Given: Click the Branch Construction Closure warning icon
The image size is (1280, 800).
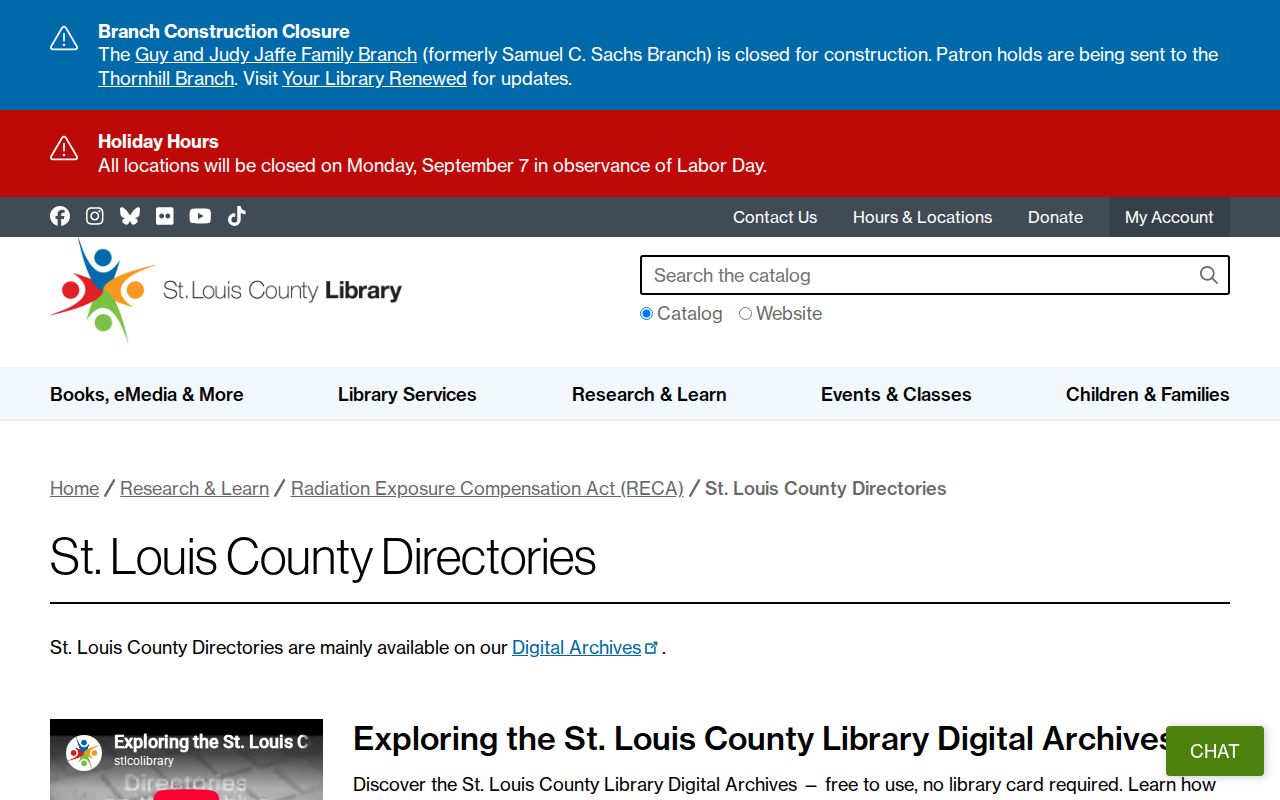Looking at the screenshot, I should pyautogui.click(x=64, y=39).
